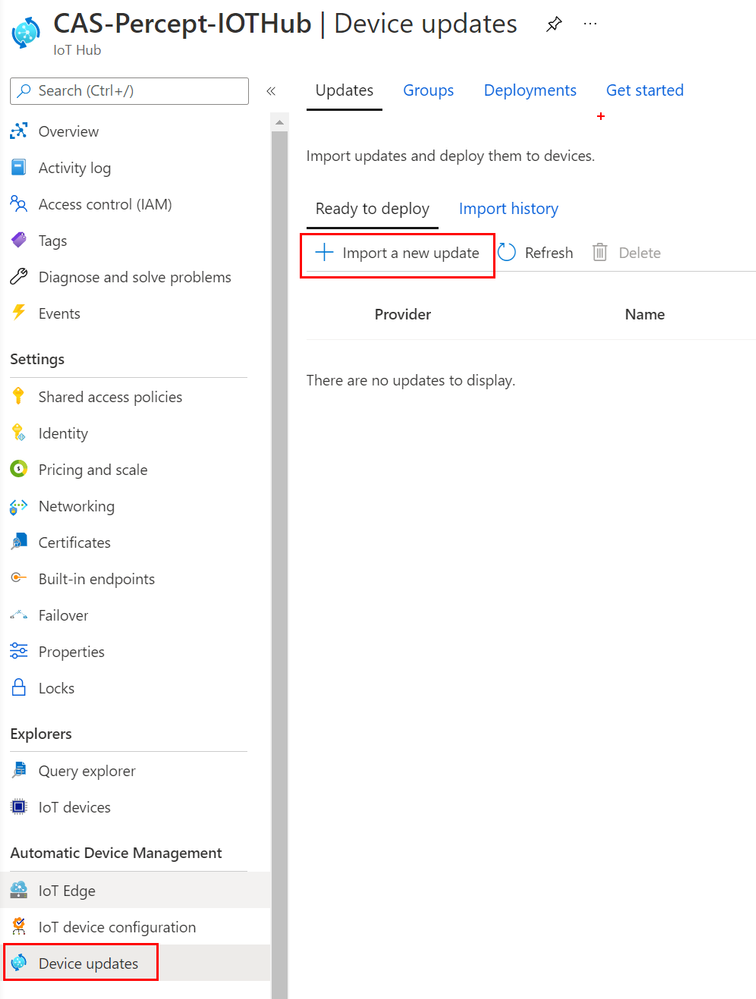Click the purple Tags icon

(x=19, y=240)
